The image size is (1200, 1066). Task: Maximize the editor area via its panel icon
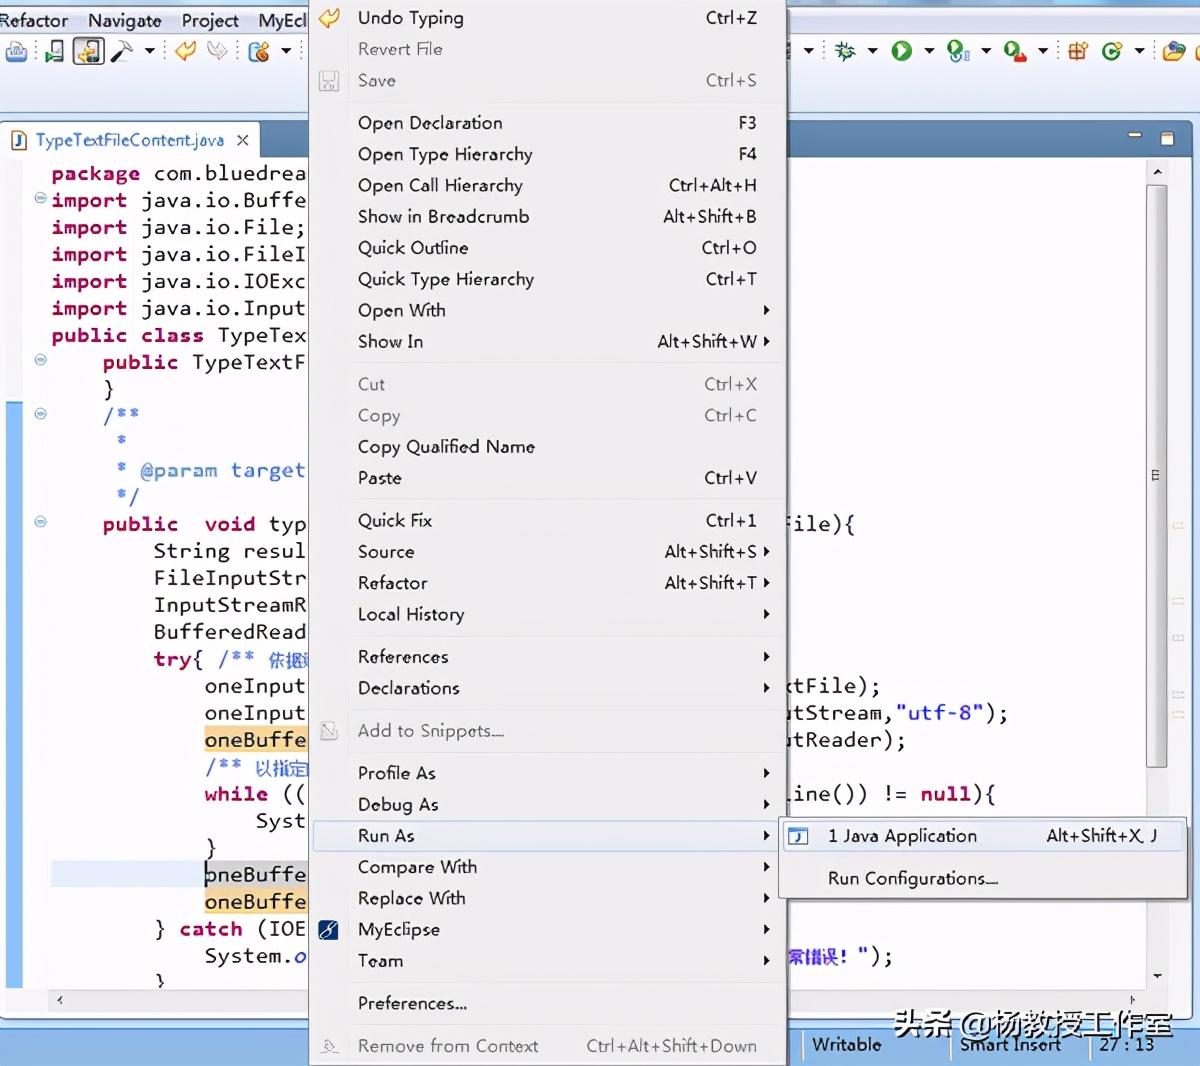[x=1167, y=138]
